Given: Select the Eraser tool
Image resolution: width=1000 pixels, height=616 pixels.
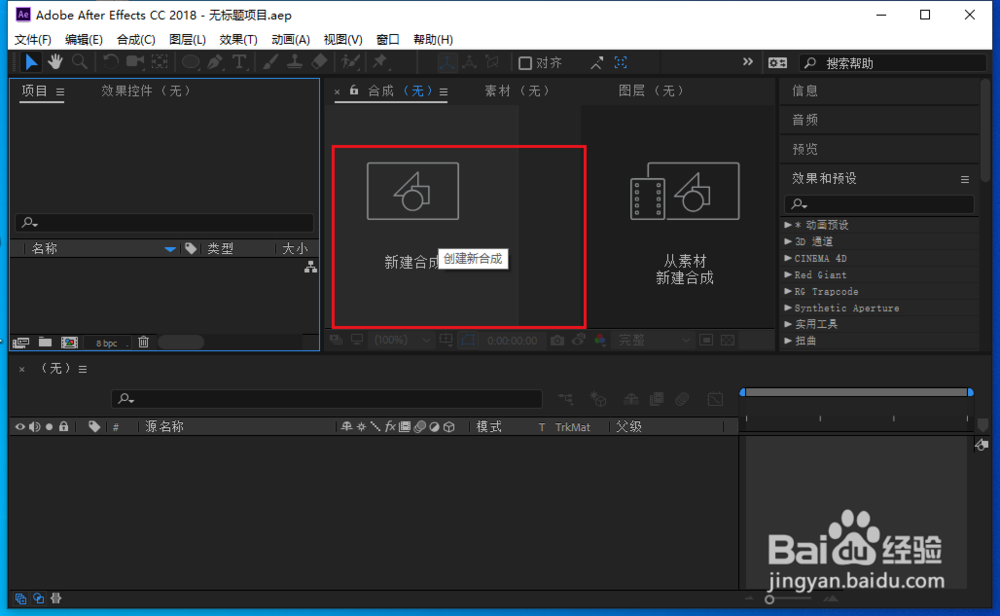Looking at the screenshot, I should tap(320, 62).
